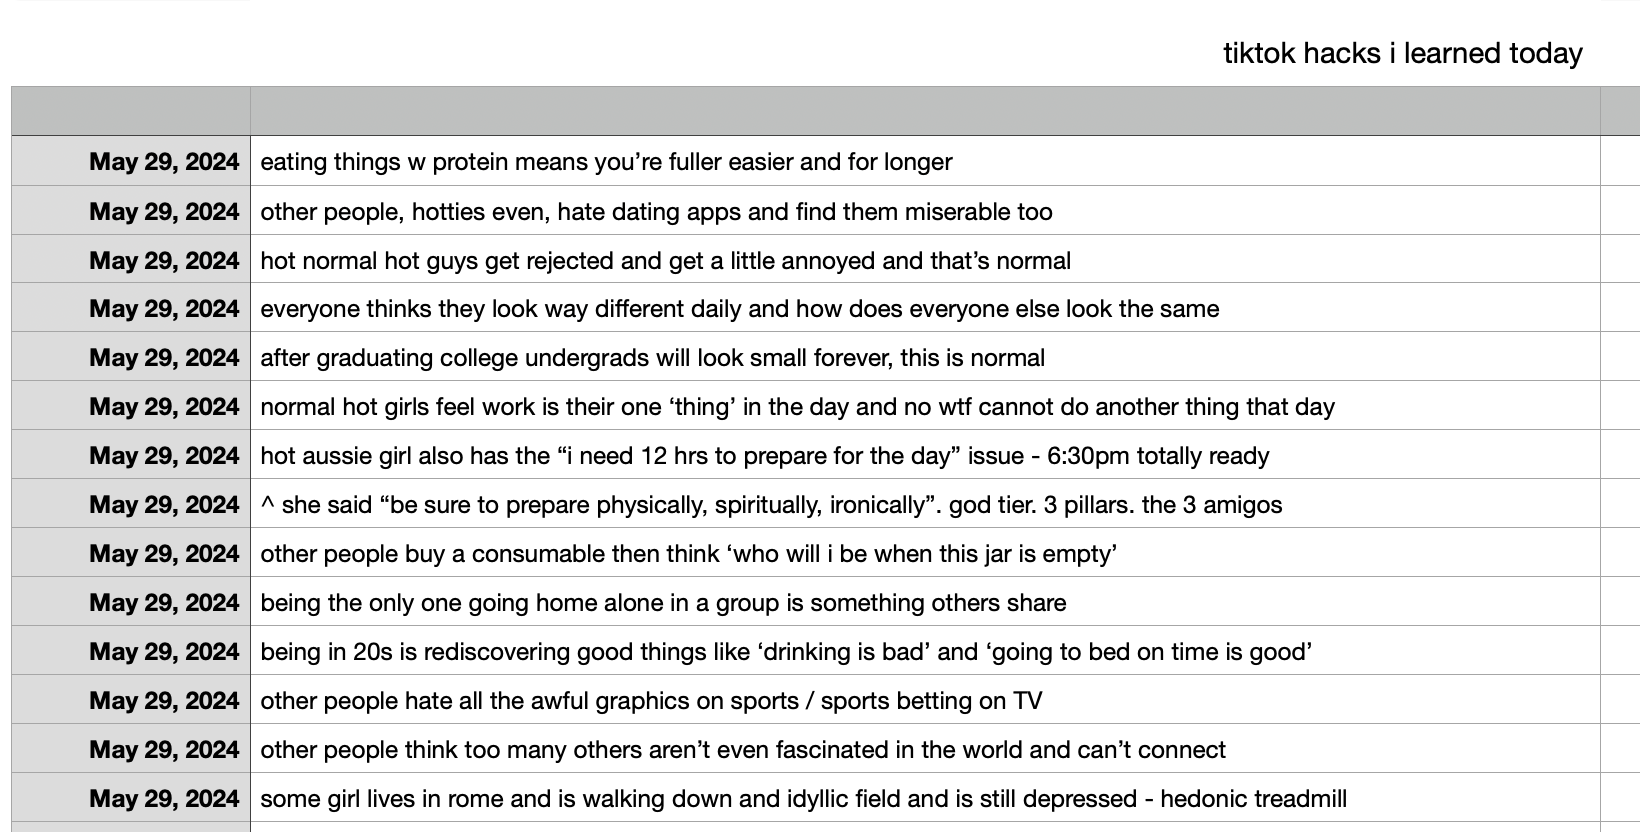Click the date cell beside the hedonic treadmill row
The height and width of the screenshot is (832, 1640).
click(131, 798)
